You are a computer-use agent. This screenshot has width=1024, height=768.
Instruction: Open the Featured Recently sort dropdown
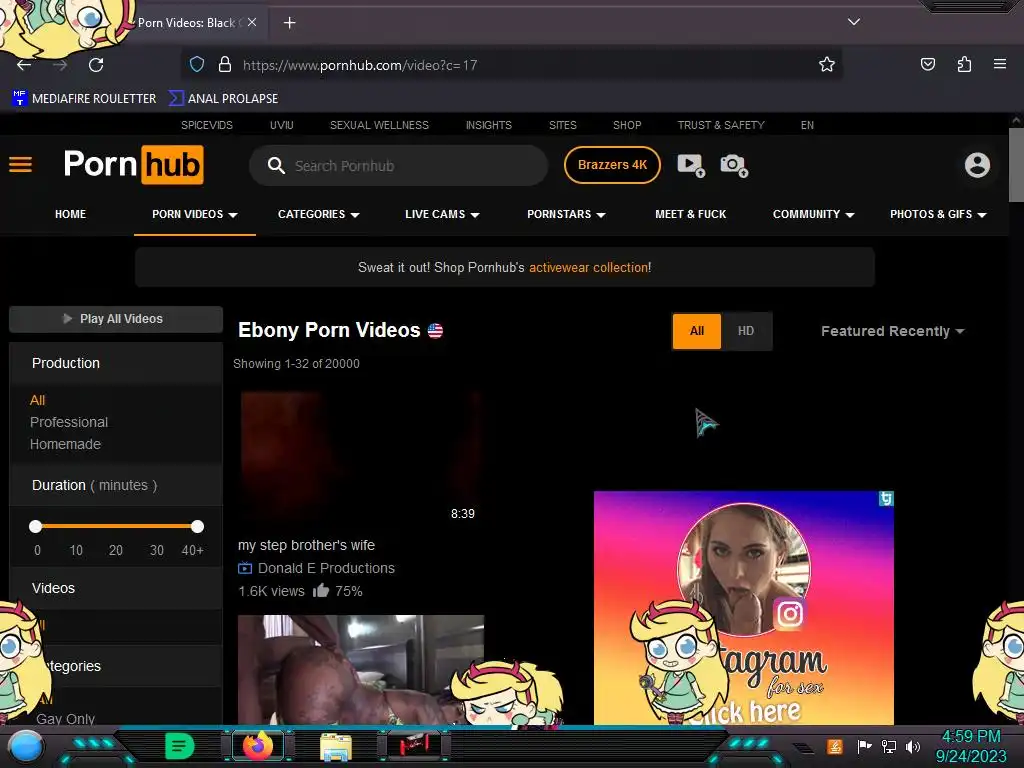(x=892, y=331)
